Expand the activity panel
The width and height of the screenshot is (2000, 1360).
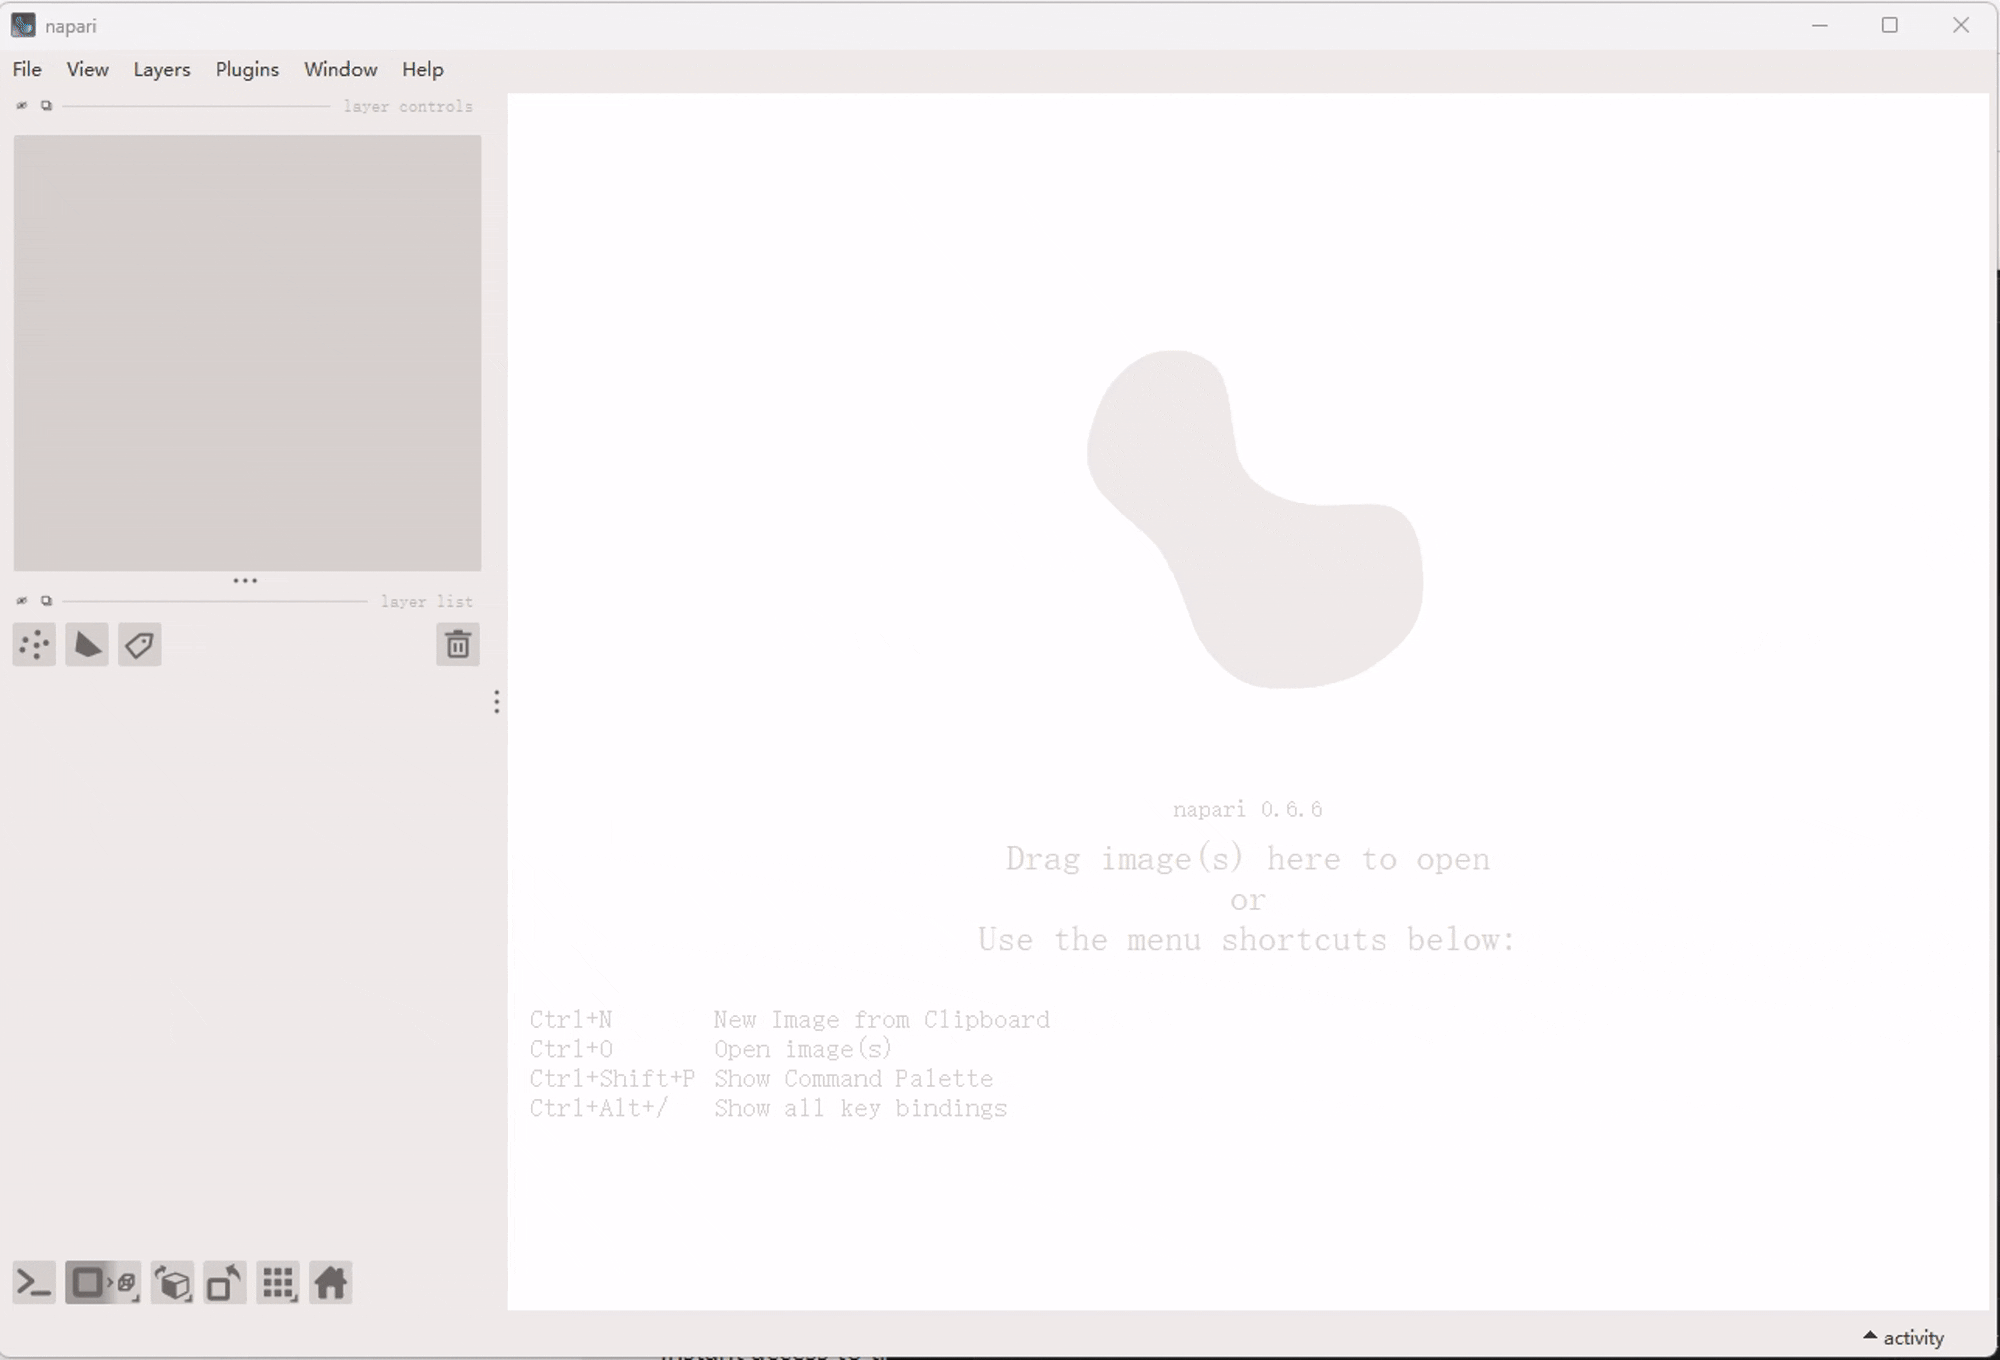[1904, 1337]
